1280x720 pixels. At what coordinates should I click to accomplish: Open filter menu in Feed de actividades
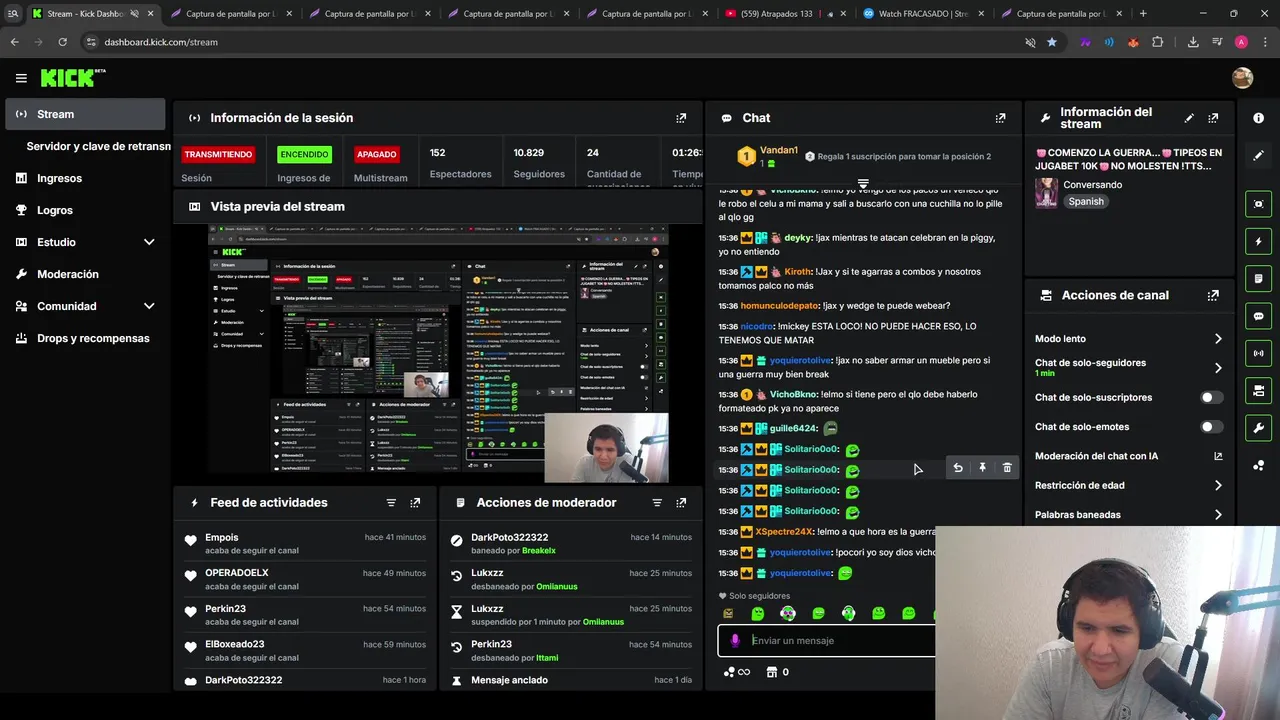pyautogui.click(x=391, y=503)
